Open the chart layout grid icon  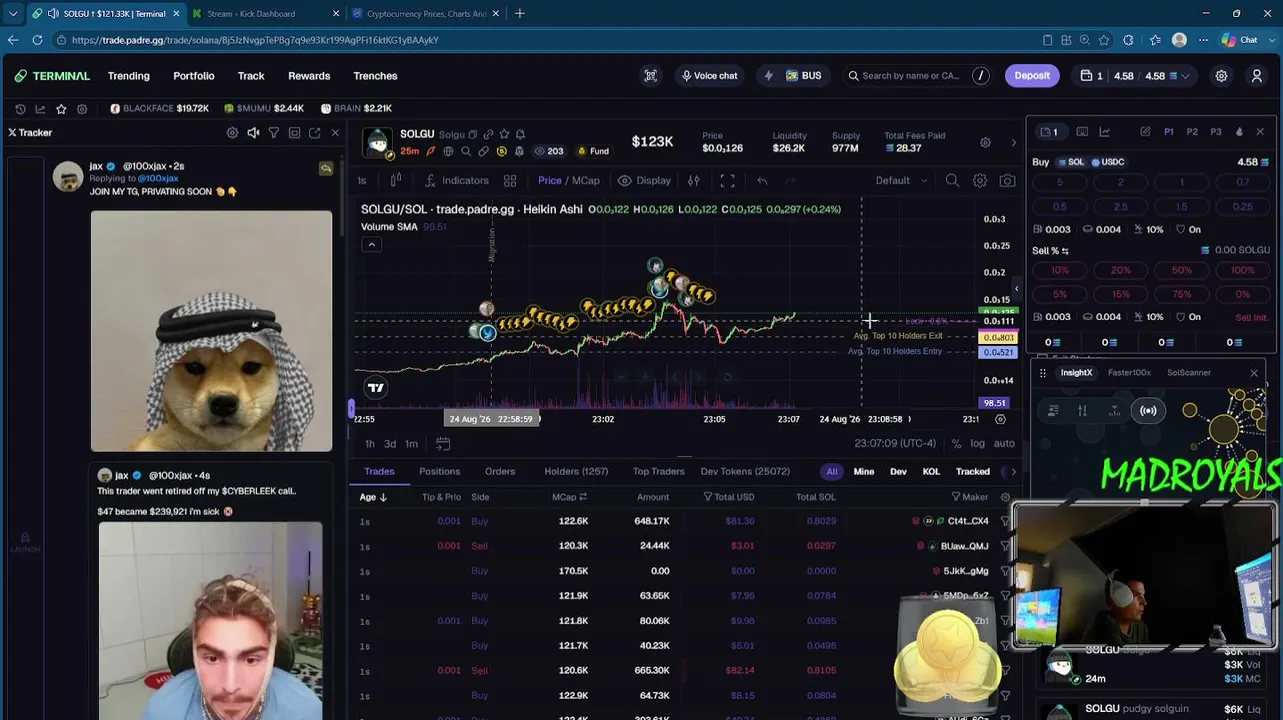pyautogui.click(x=510, y=181)
